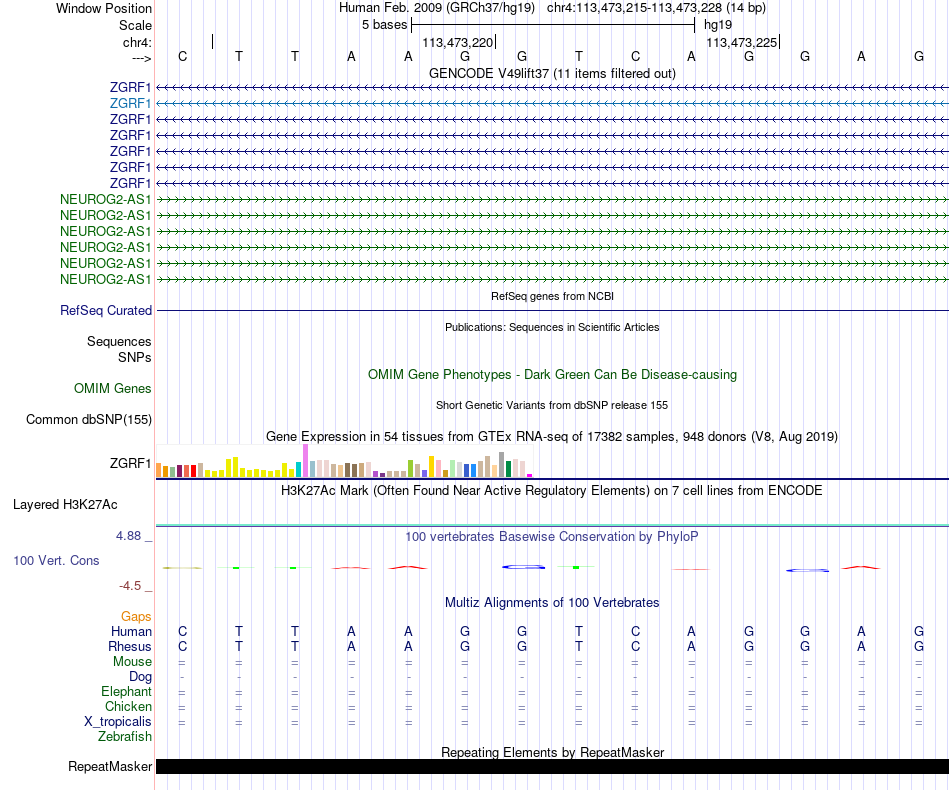Click the SNPs track label
Viewport: 950px width, 790px height.
coord(135,357)
